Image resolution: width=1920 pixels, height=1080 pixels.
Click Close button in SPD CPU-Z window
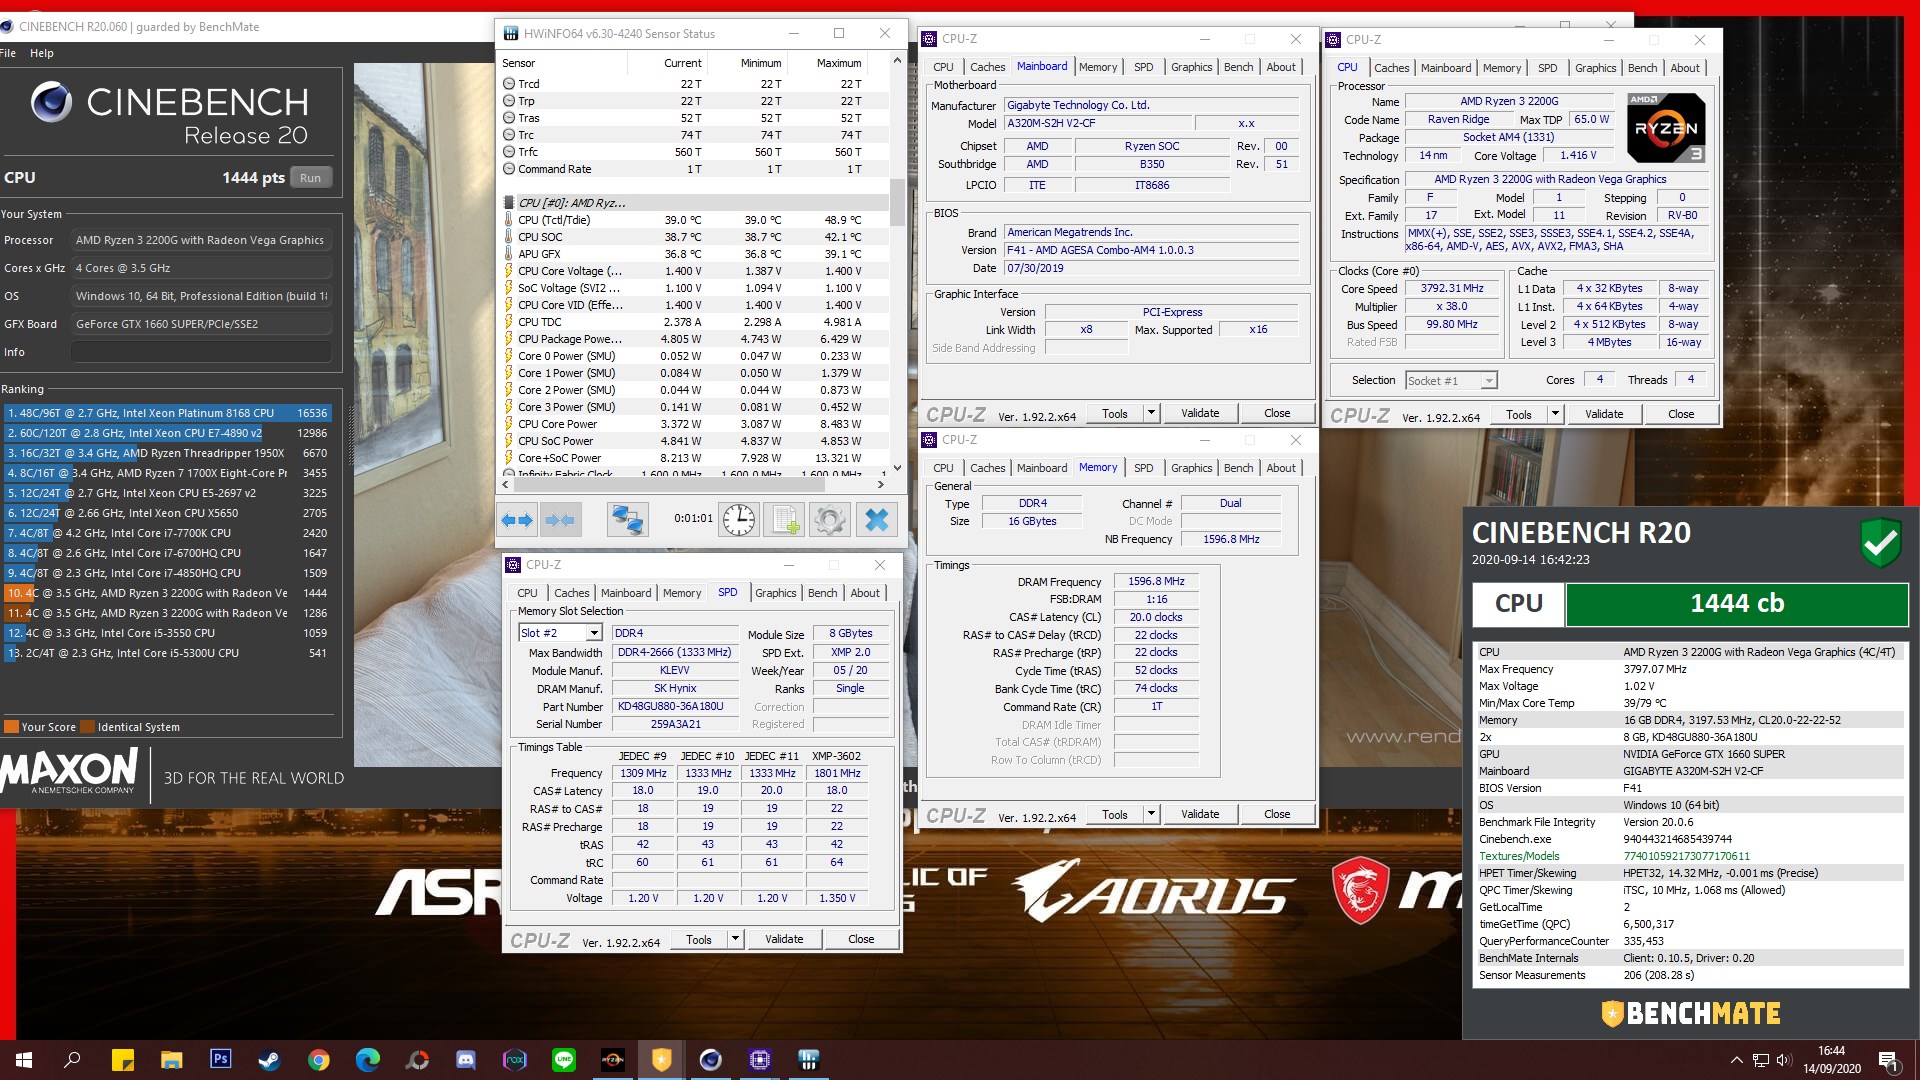(861, 939)
